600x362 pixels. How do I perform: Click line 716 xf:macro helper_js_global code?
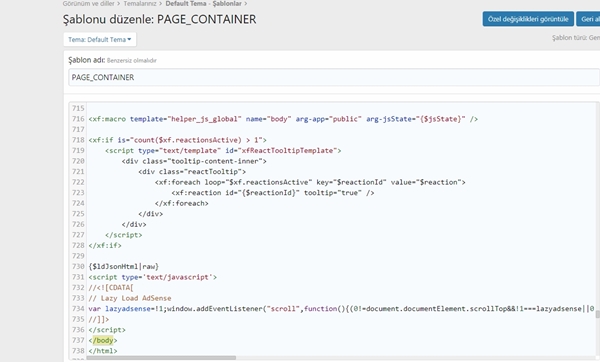pyautogui.click(x=283, y=119)
